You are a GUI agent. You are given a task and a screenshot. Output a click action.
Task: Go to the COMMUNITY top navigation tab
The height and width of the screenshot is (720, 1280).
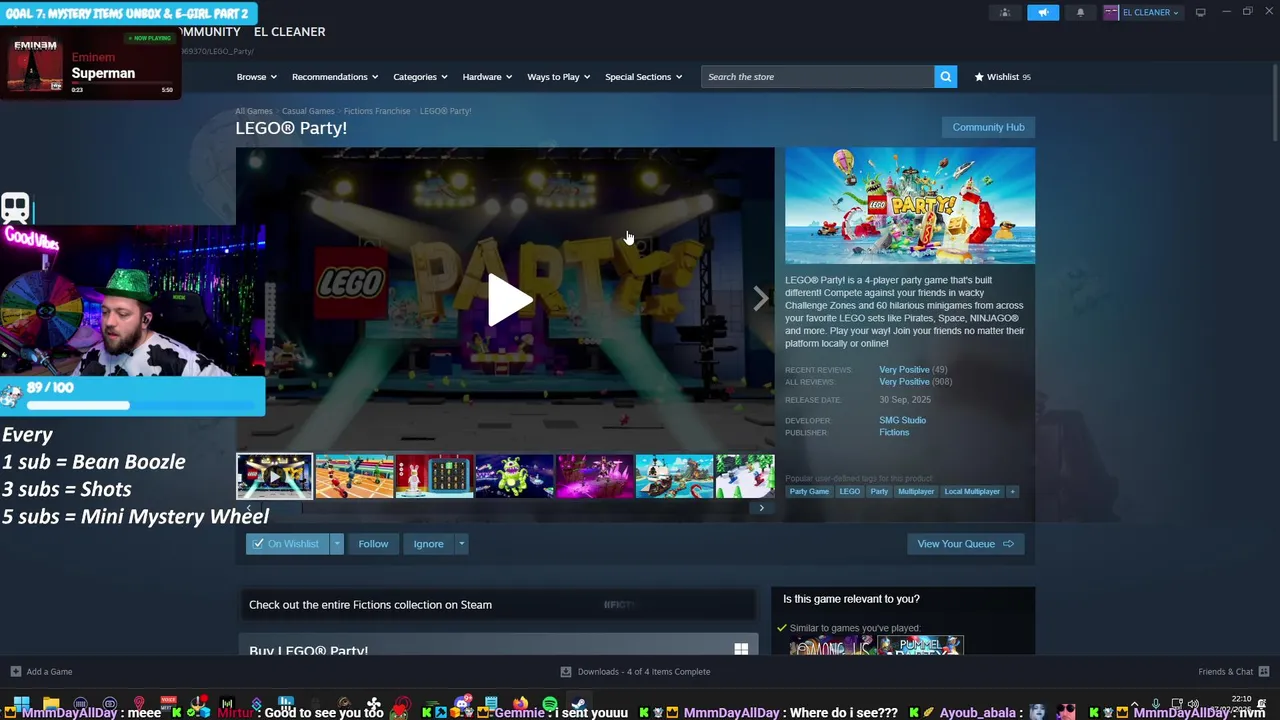click(x=206, y=32)
